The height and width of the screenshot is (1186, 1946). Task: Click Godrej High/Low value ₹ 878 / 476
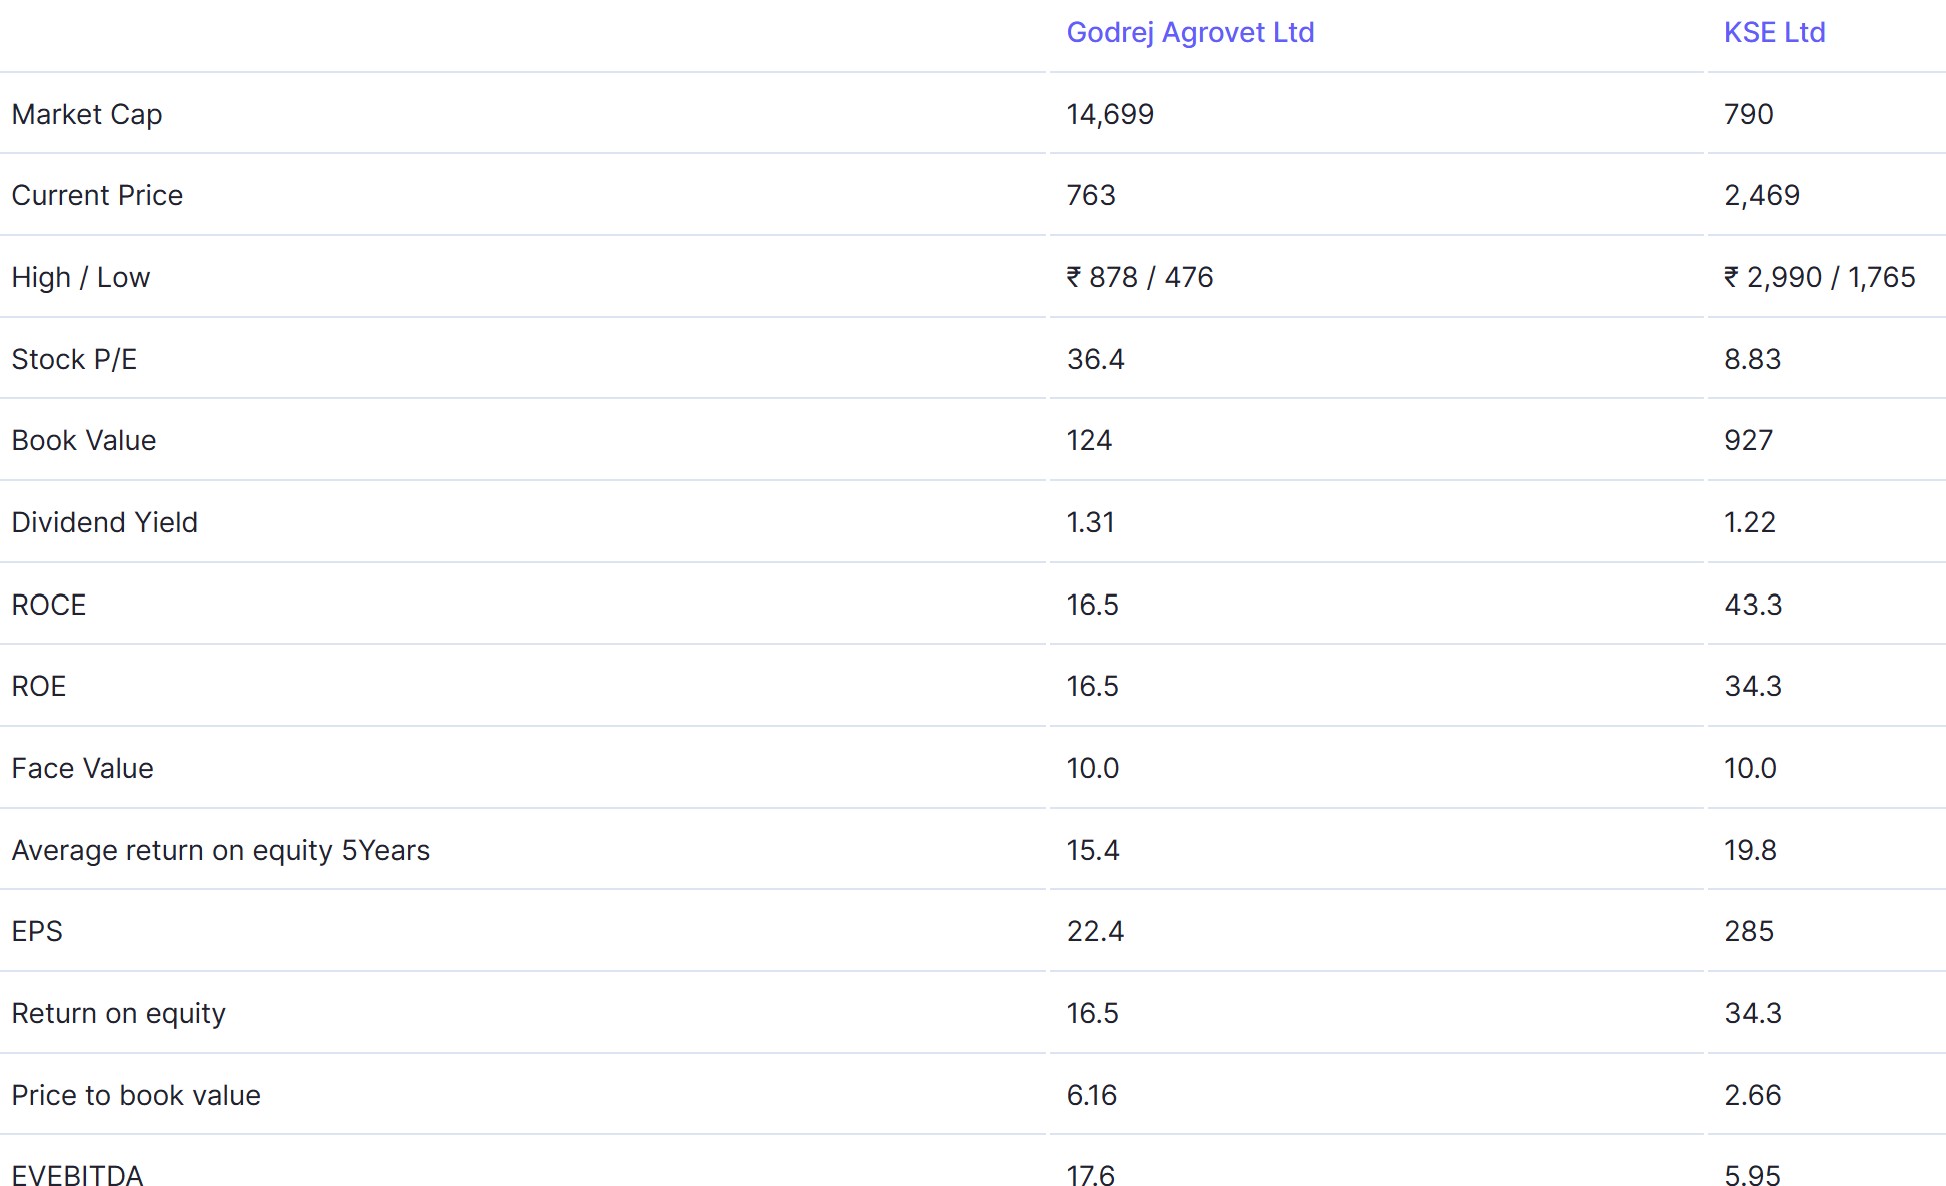[x=1140, y=277]
